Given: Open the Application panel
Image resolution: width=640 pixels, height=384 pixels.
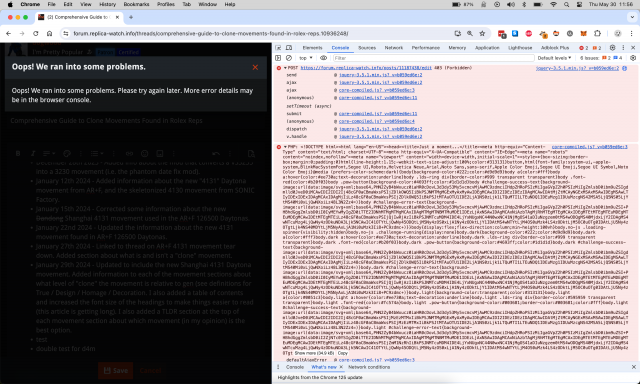Looking at the screenshot, I should pos(487,48).
